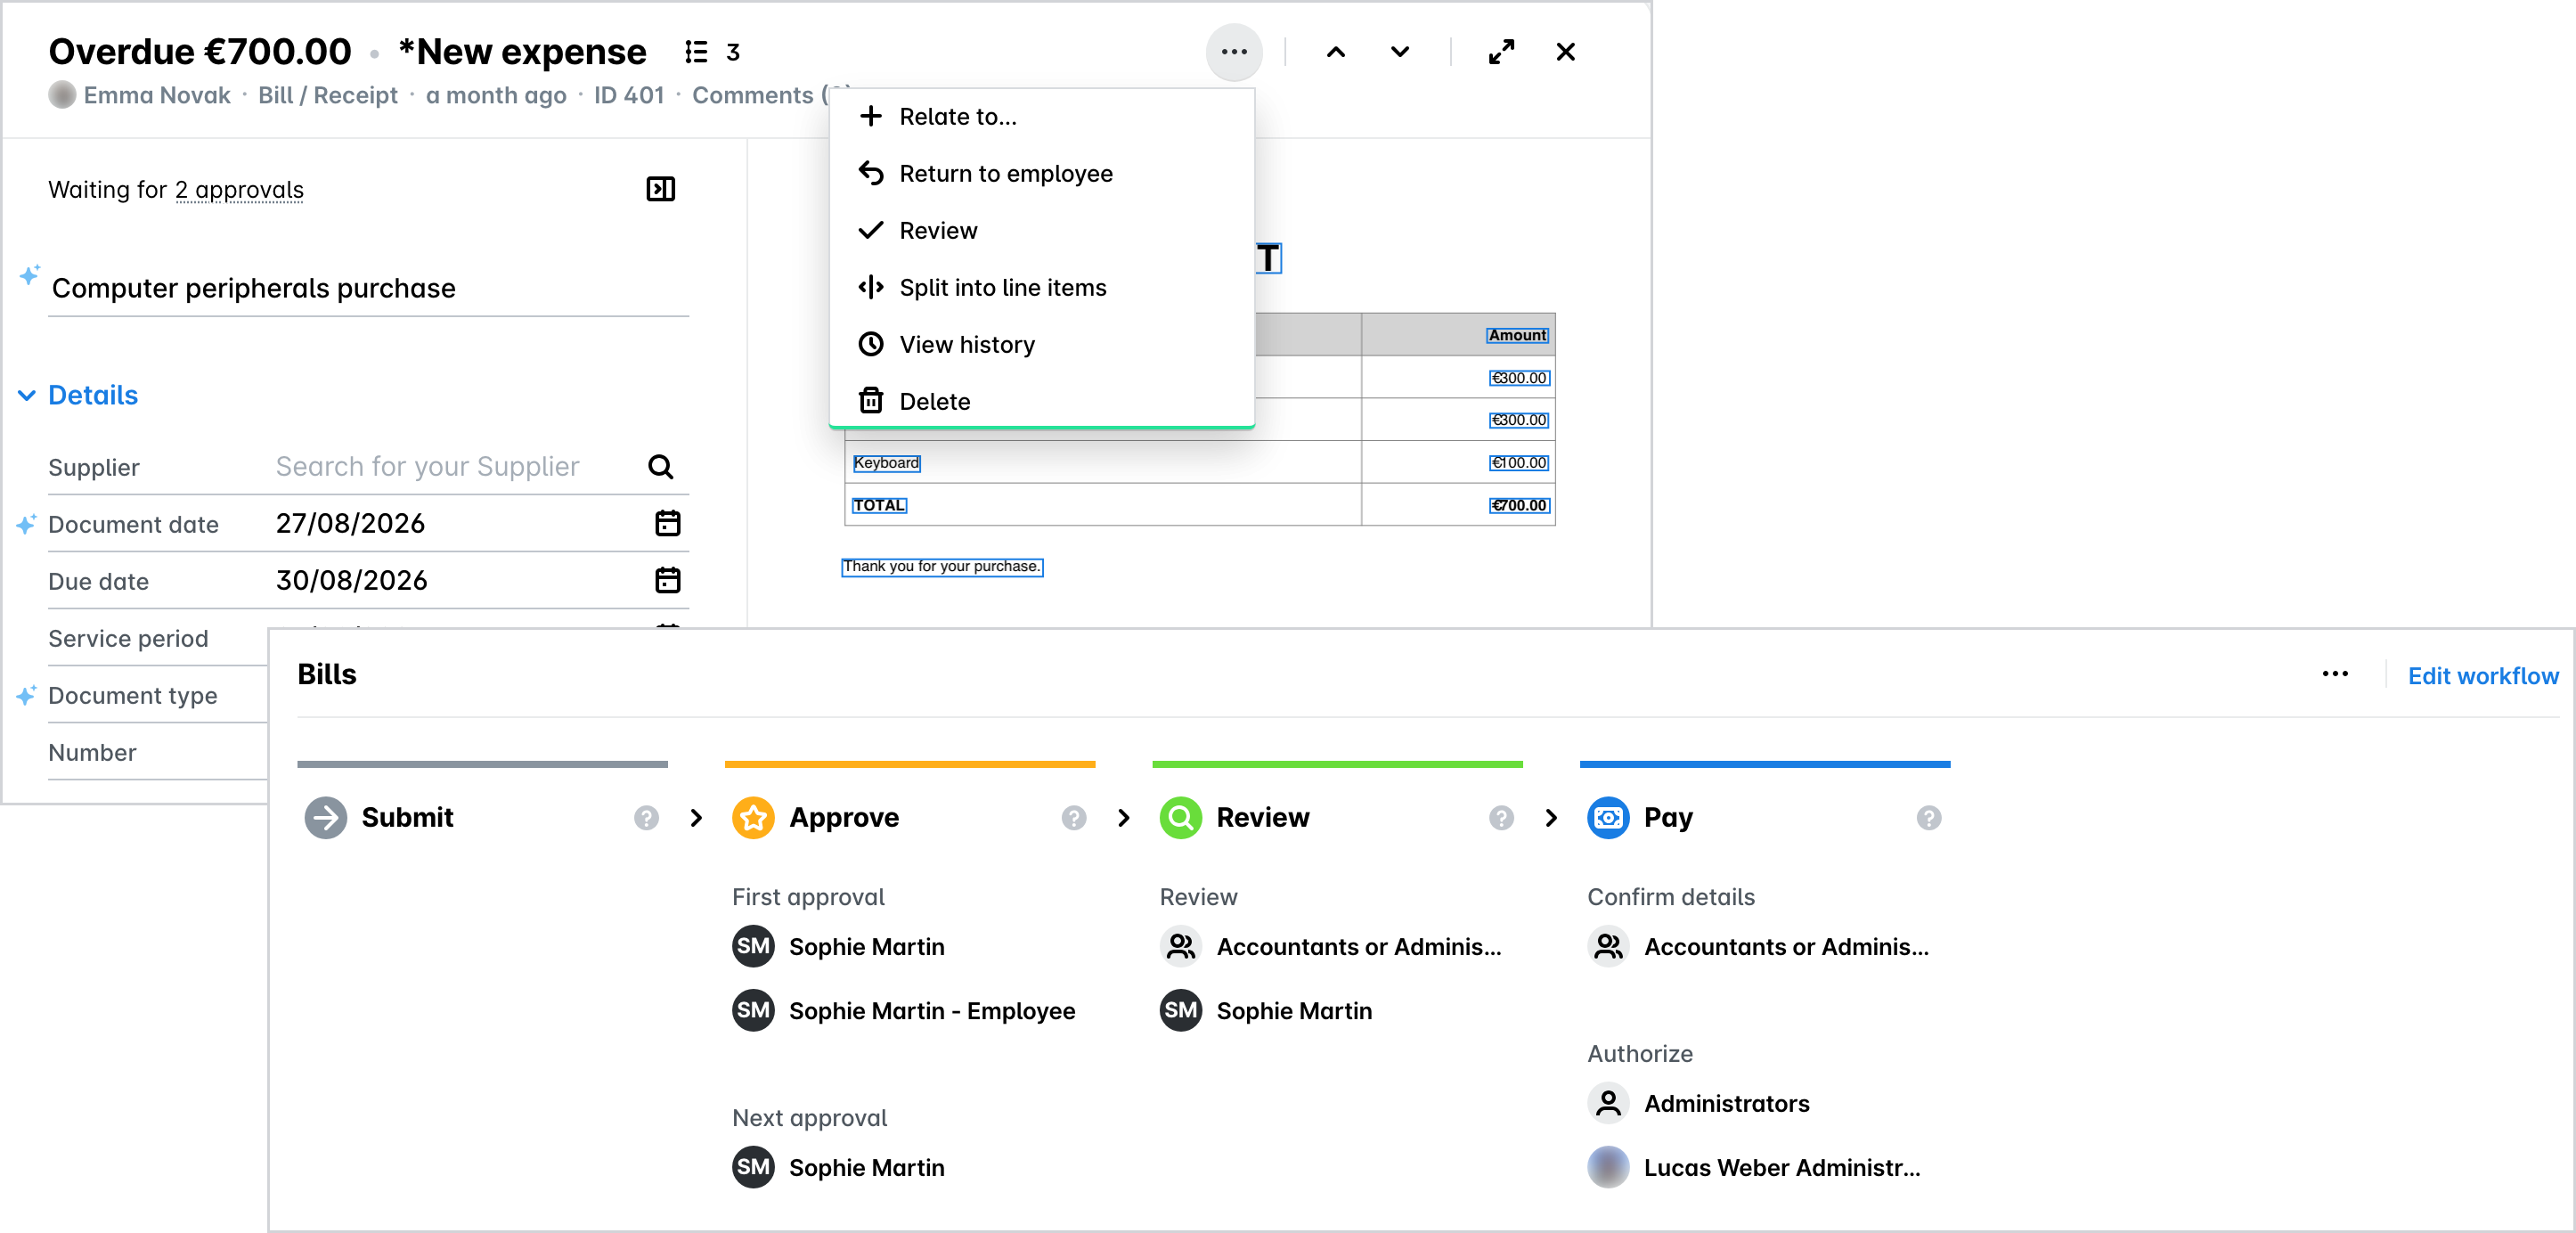The width and height of the screenshot is (2576, 1233).
Task: Open calendar picker for Due date
Action: [668, 580]
